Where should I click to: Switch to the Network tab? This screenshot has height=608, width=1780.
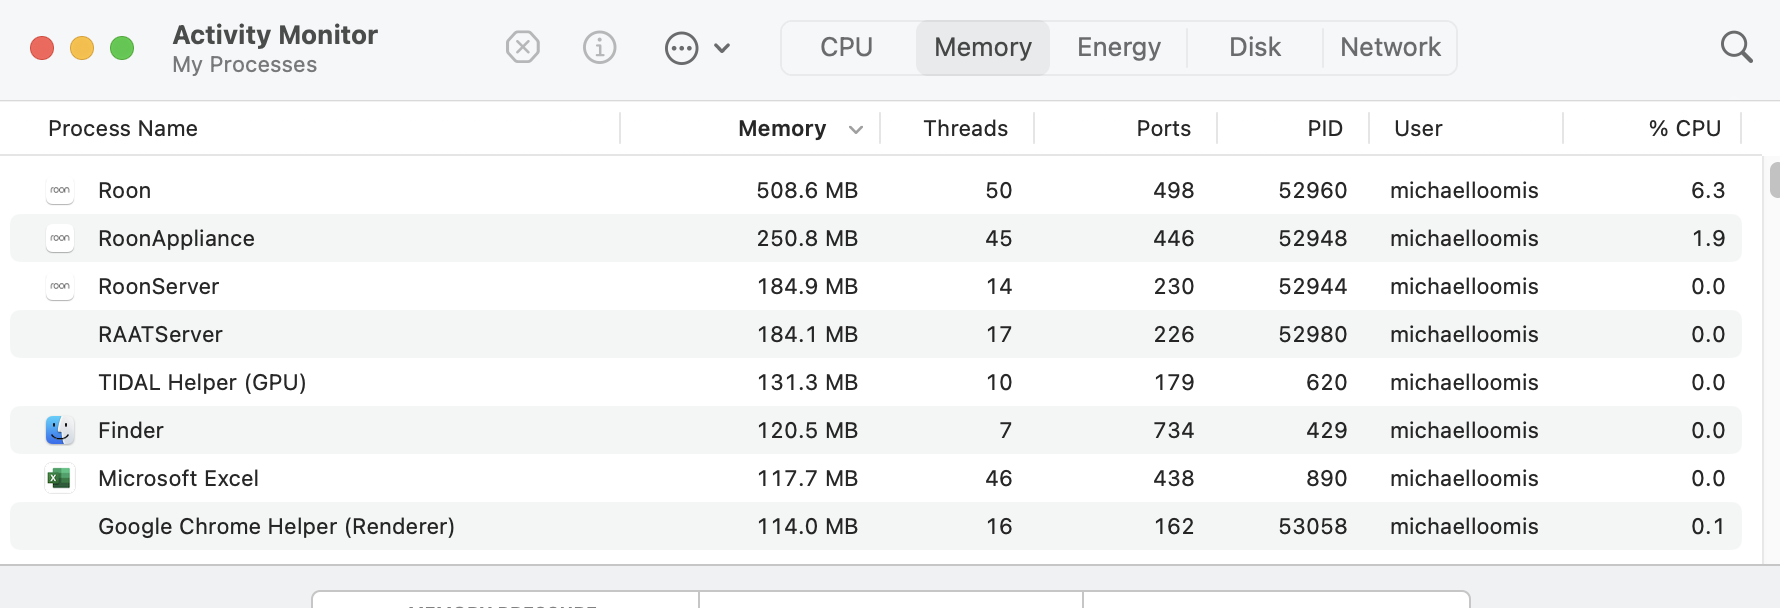pos(1390,47)
